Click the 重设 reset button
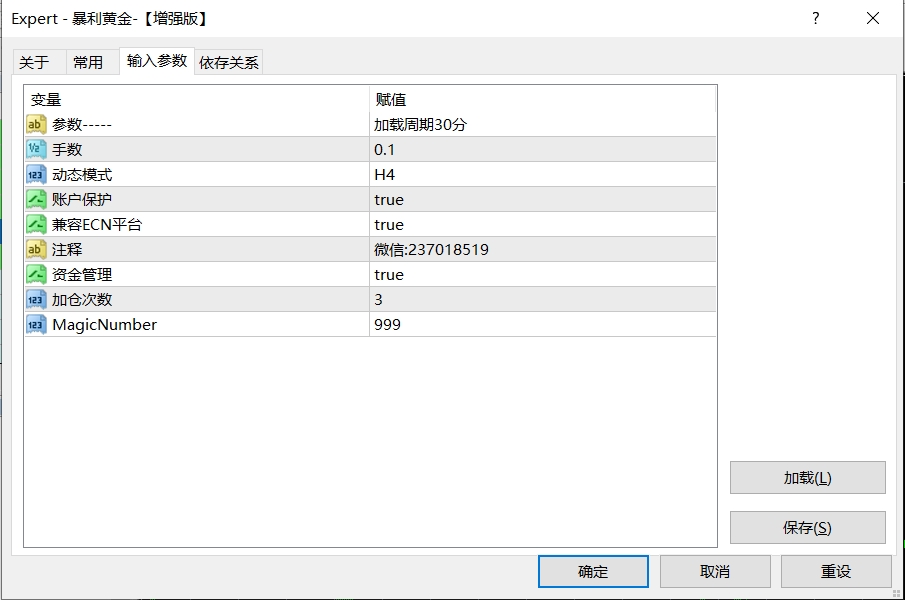 click(835, 572)
